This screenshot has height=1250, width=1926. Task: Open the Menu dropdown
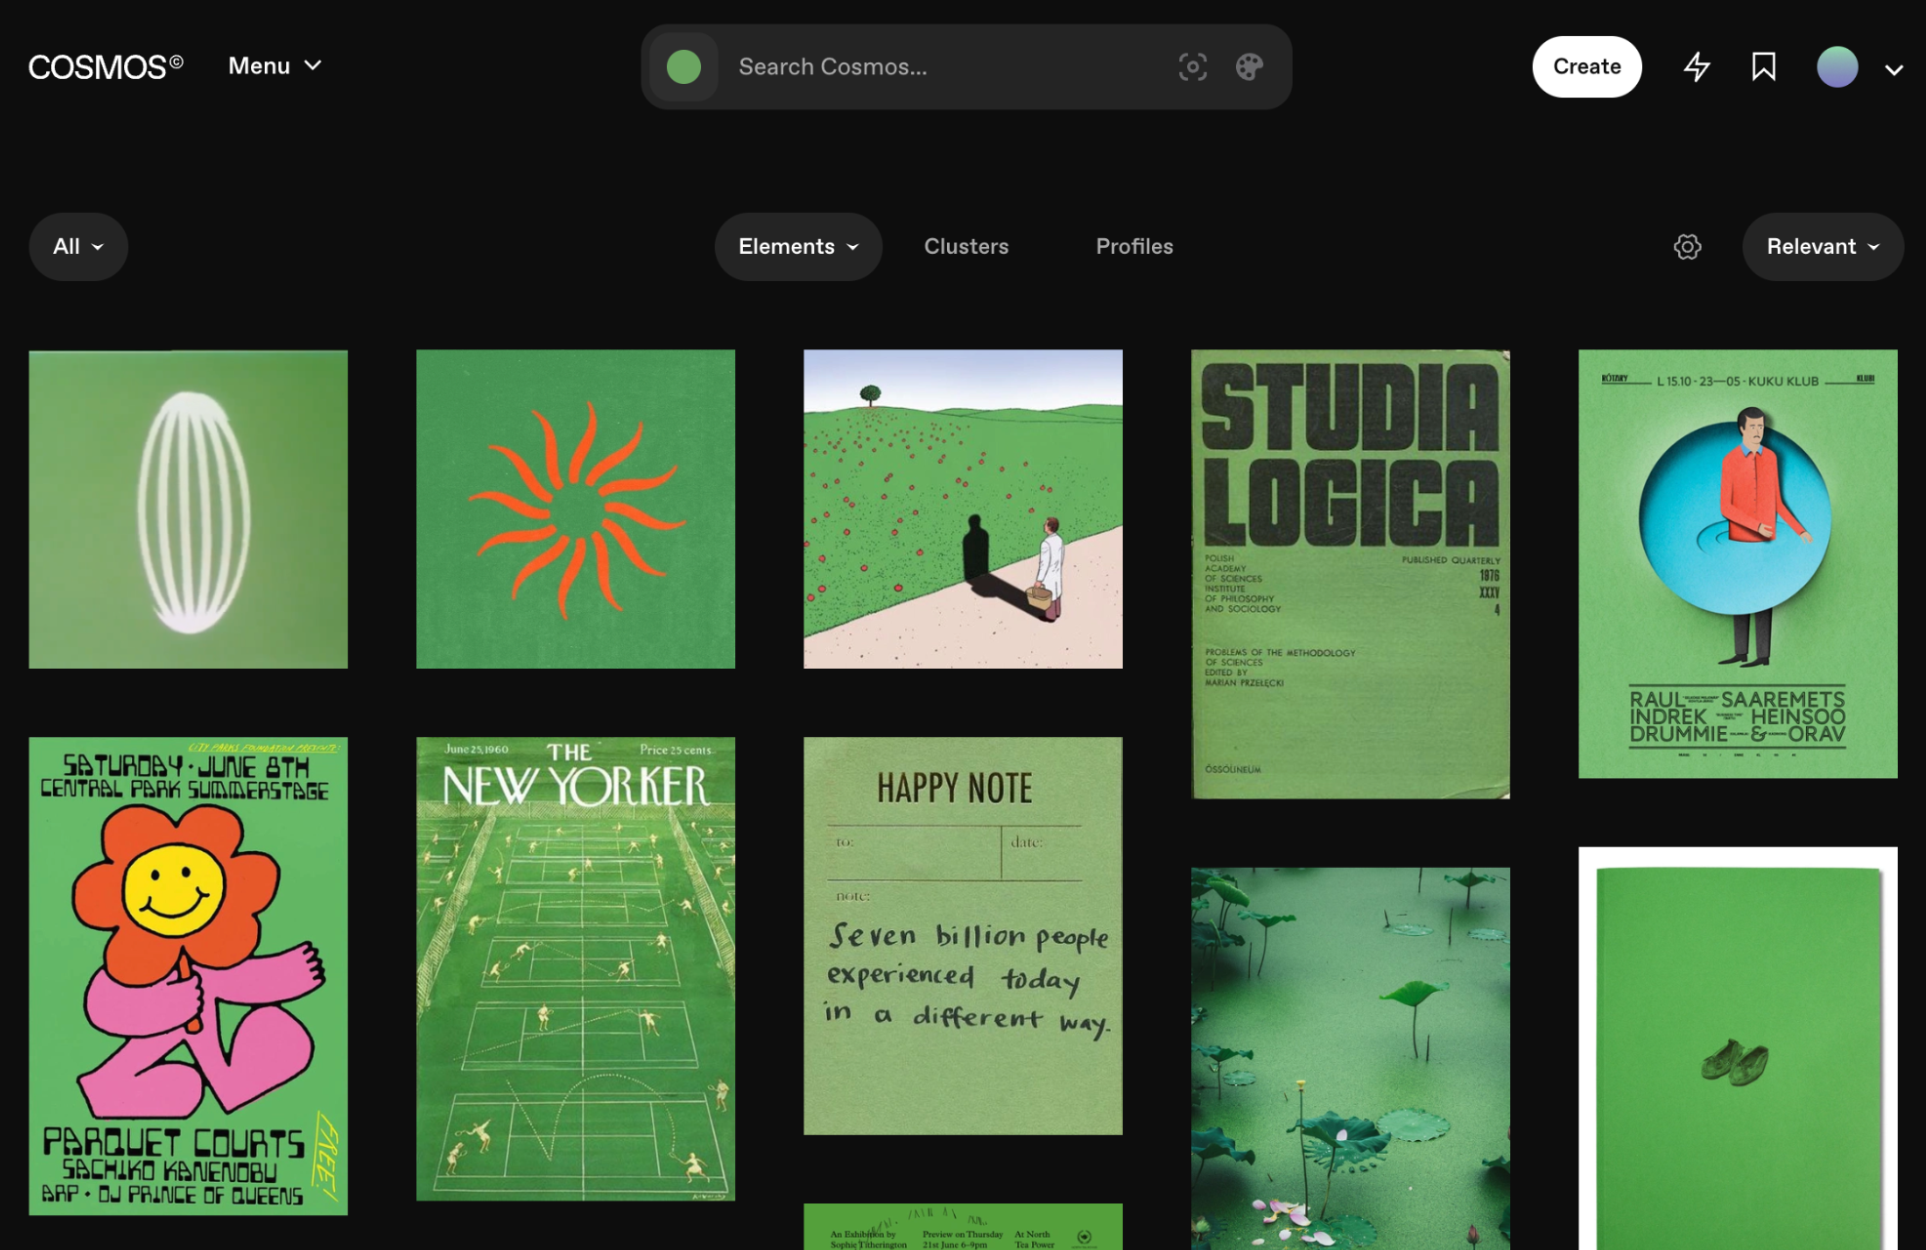[275, 66]
